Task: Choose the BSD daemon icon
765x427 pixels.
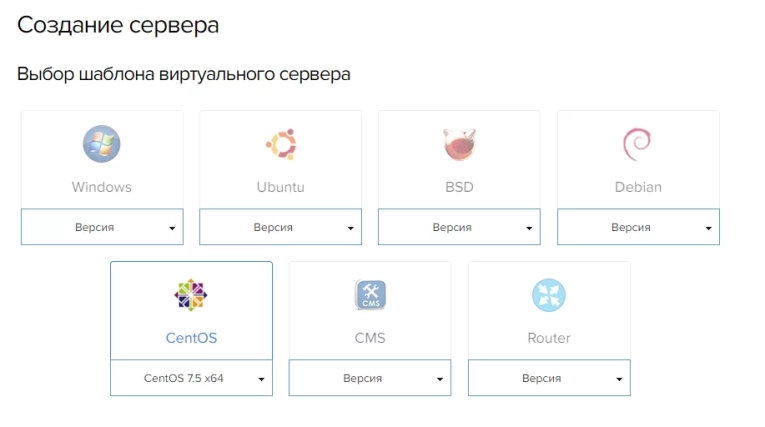Action: [x=459, y=144]
